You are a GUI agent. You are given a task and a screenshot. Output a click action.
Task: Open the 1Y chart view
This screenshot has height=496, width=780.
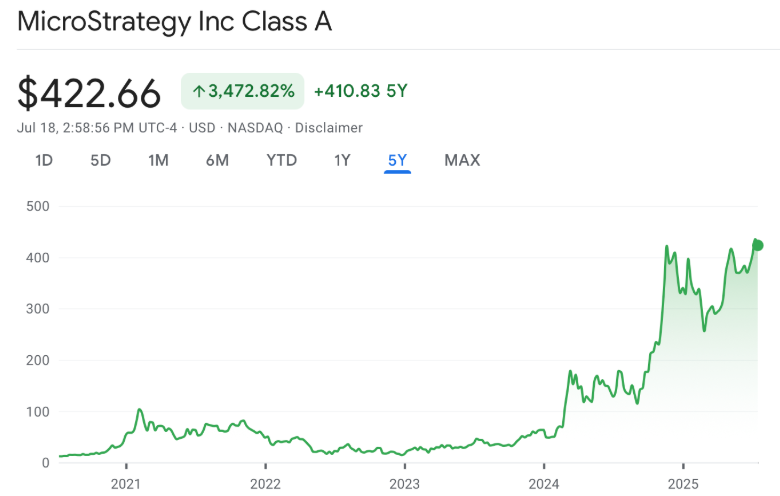(342, 160)
